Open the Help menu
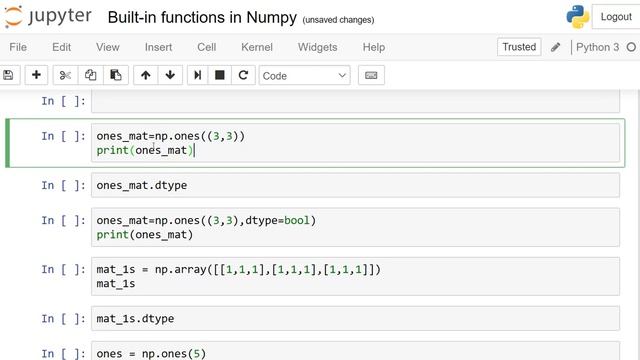 click(374, 47)
